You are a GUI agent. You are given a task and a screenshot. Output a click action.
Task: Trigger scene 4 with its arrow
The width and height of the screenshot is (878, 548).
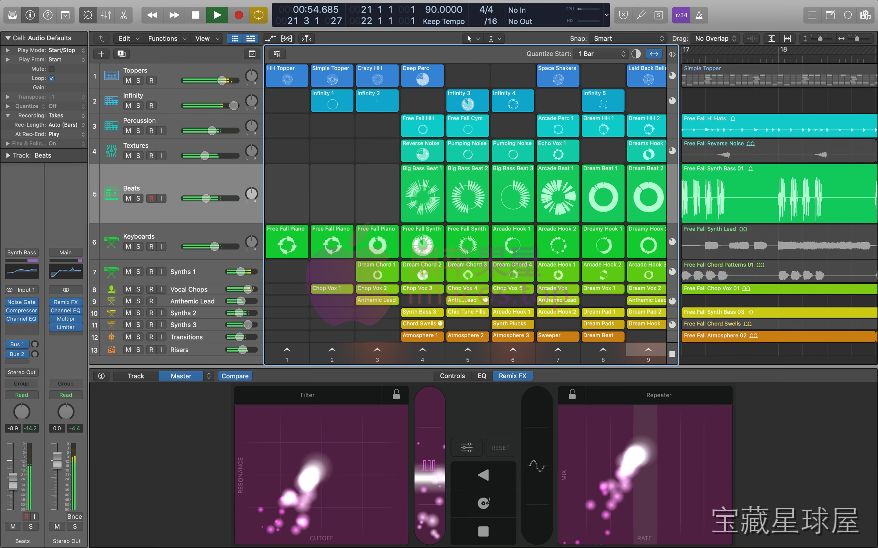[x=422, y=350]
